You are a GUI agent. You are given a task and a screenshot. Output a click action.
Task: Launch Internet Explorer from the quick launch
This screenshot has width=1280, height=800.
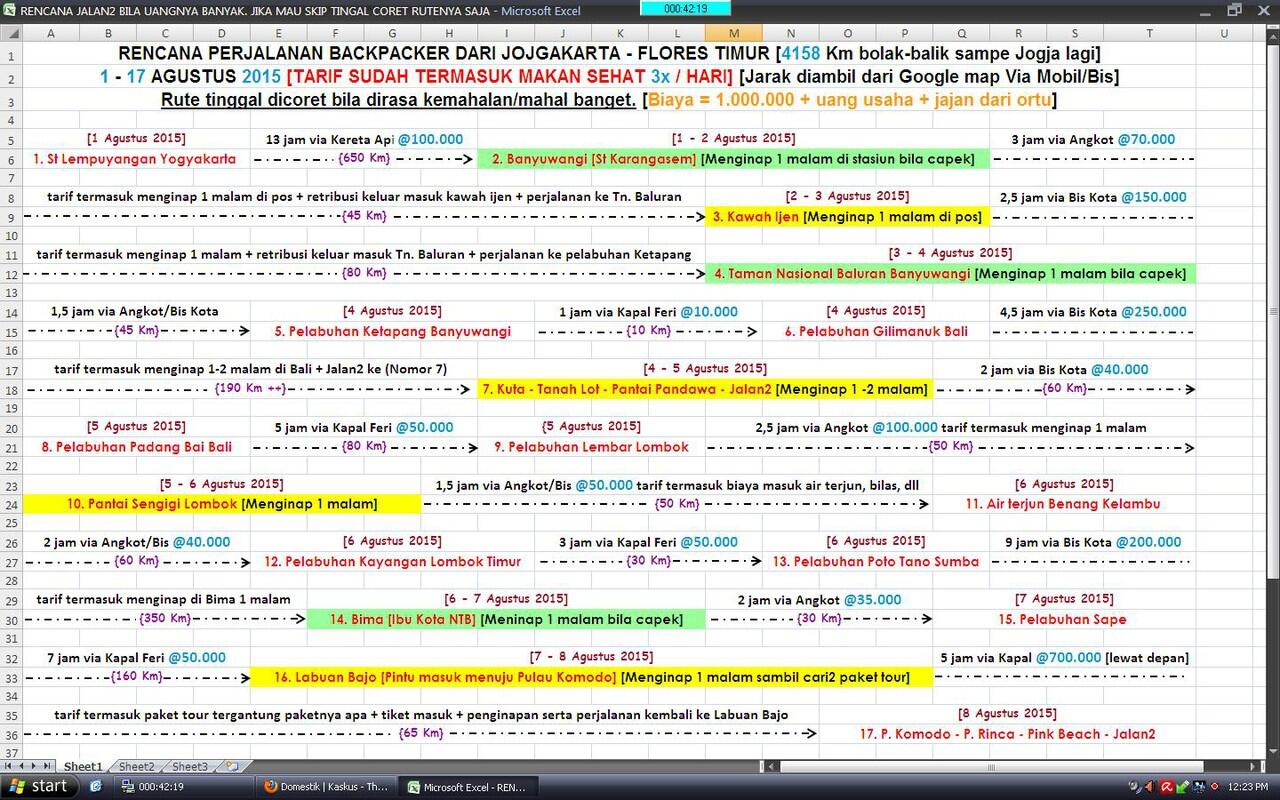tap(95, 787)
